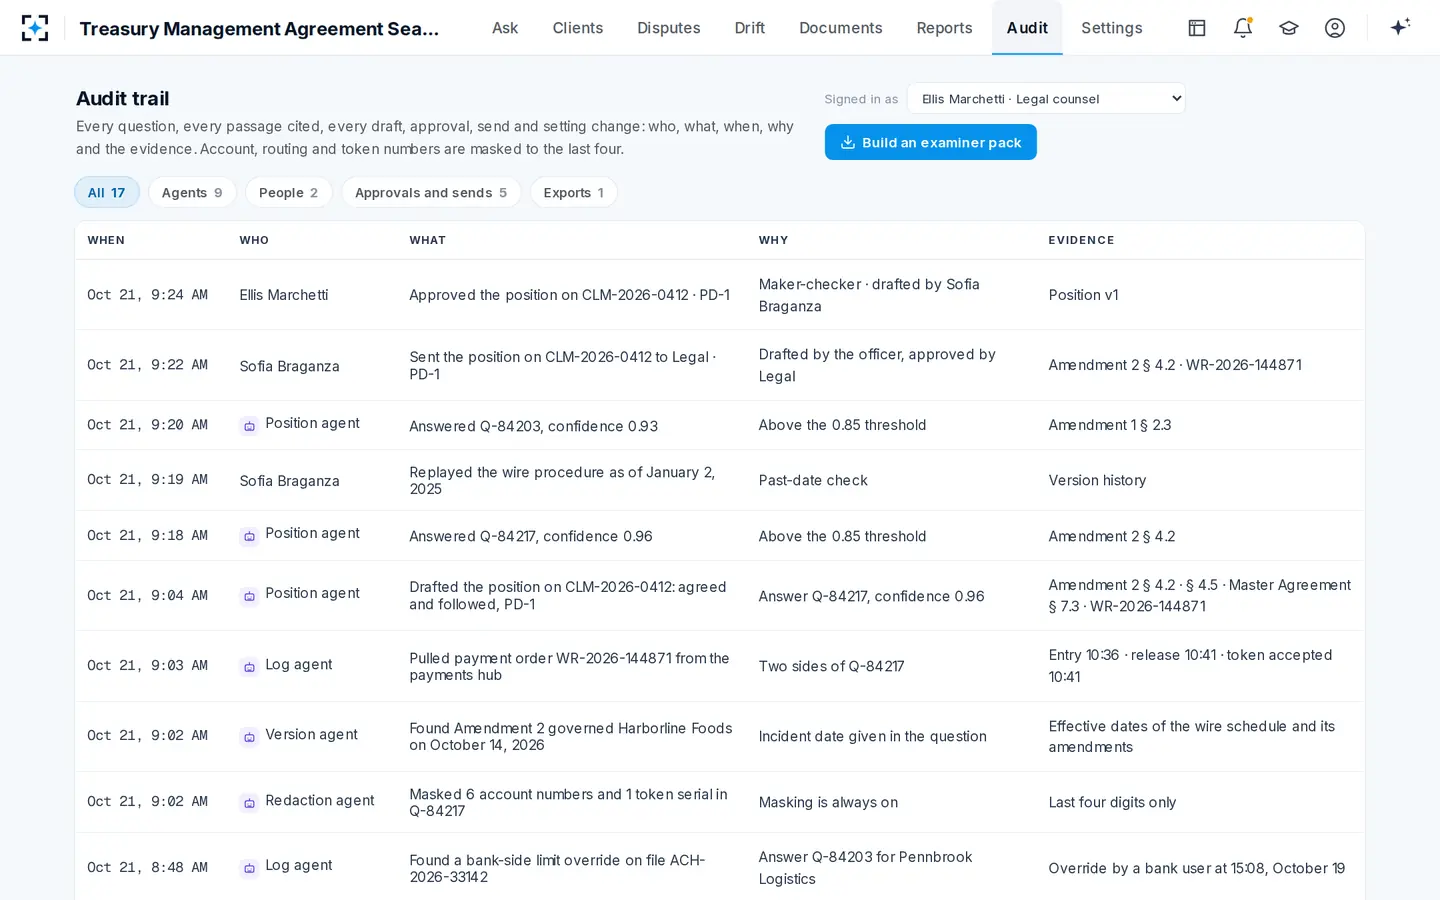This screenshot has width=1440, height=900.
Task: Select the Audit tab
Action: click(1027, 28)
